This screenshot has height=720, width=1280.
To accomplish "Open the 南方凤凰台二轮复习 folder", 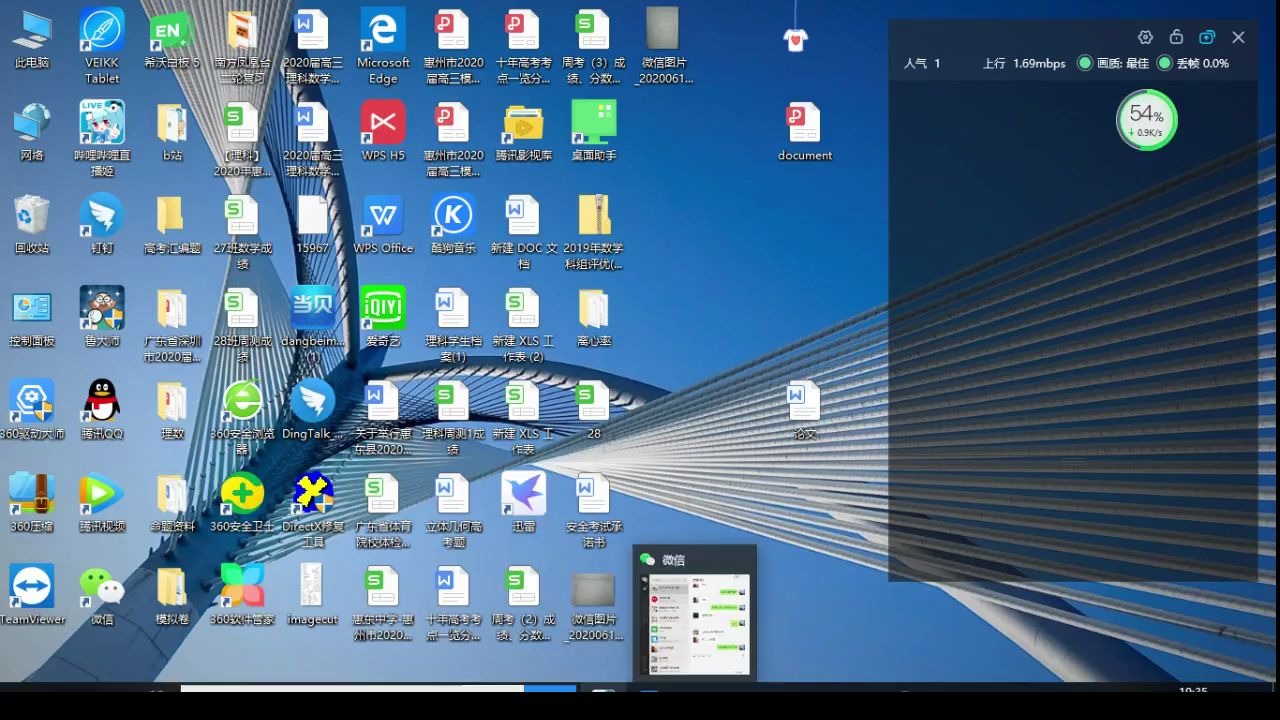I will (x=242, y=46).
